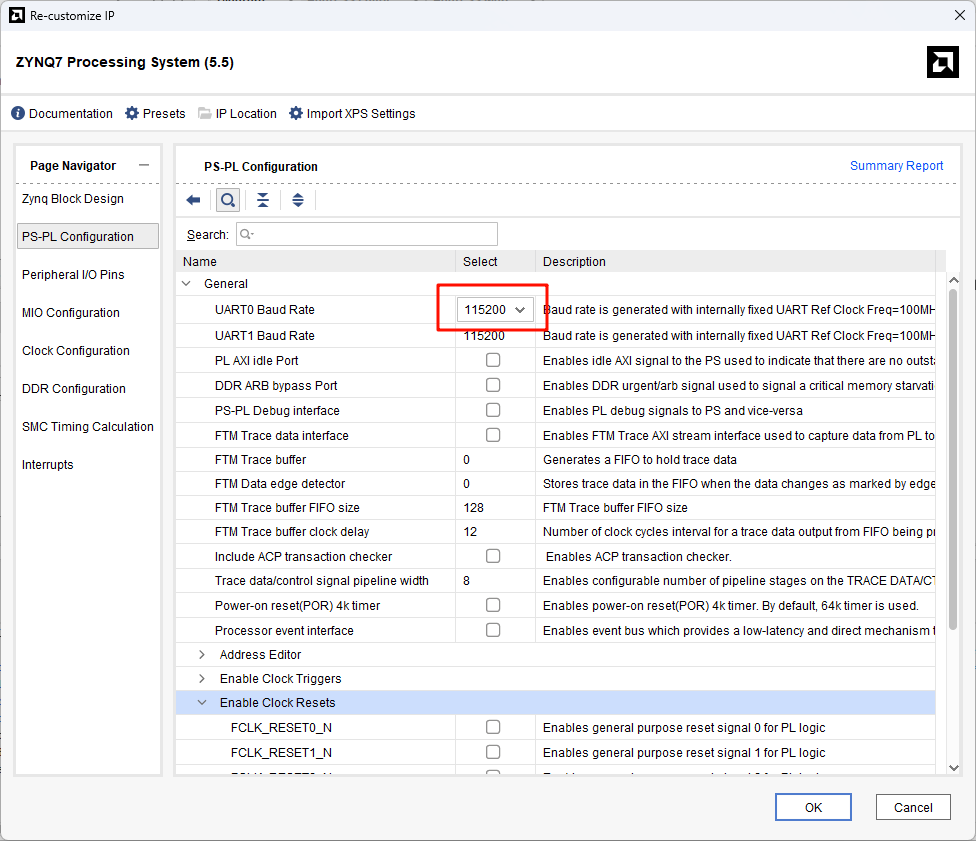Open Documentation info icon

(x=18, y=113)
